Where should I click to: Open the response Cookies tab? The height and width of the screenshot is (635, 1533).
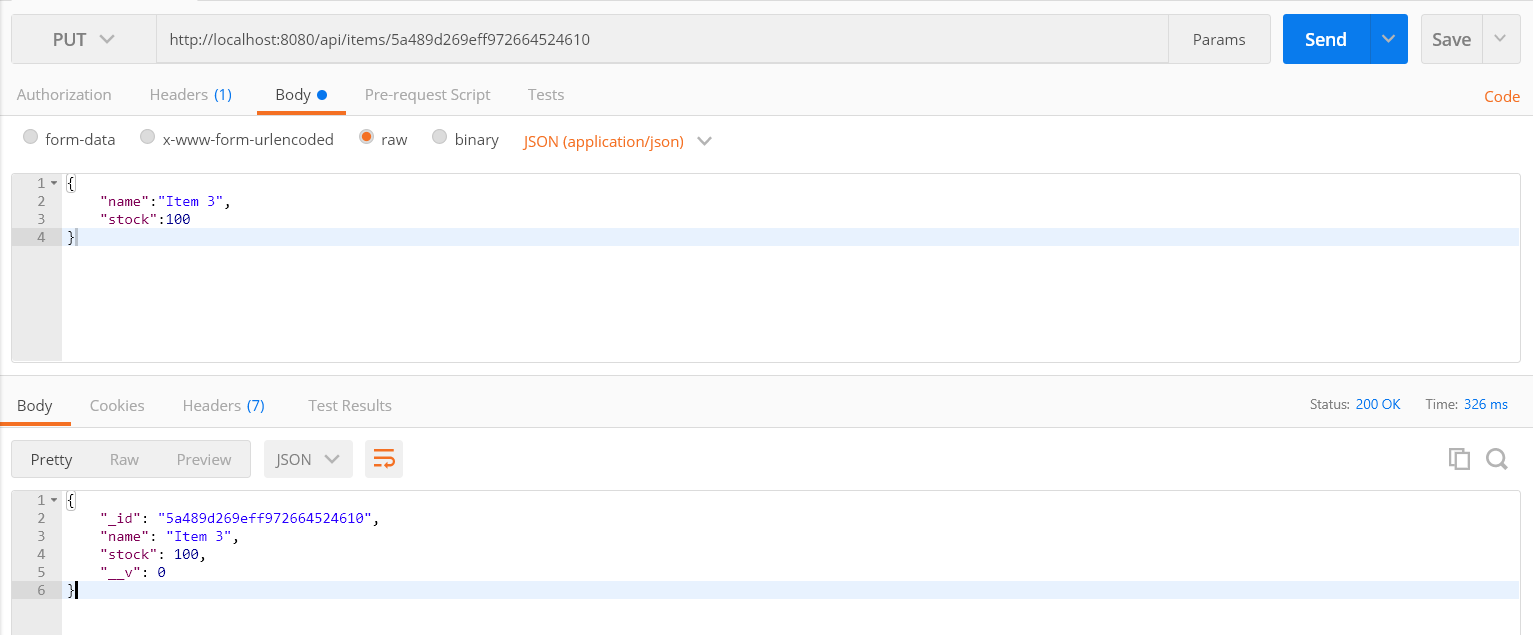tap(117, 405)
